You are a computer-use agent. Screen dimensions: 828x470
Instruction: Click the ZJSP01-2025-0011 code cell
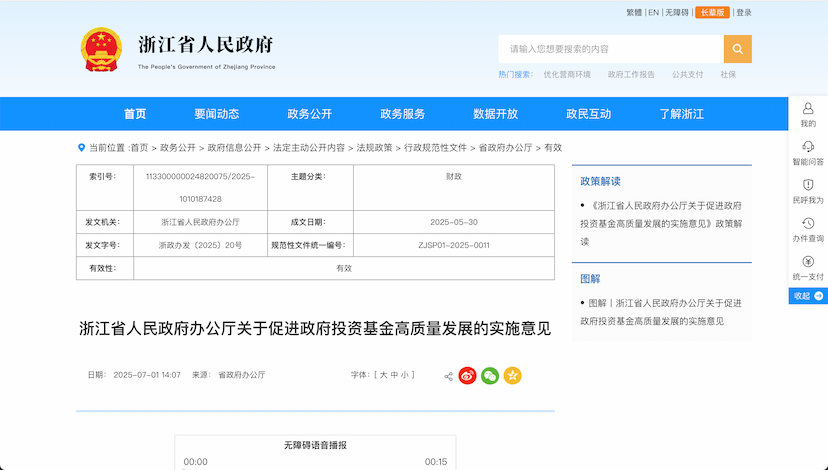[x=454, y=245]
